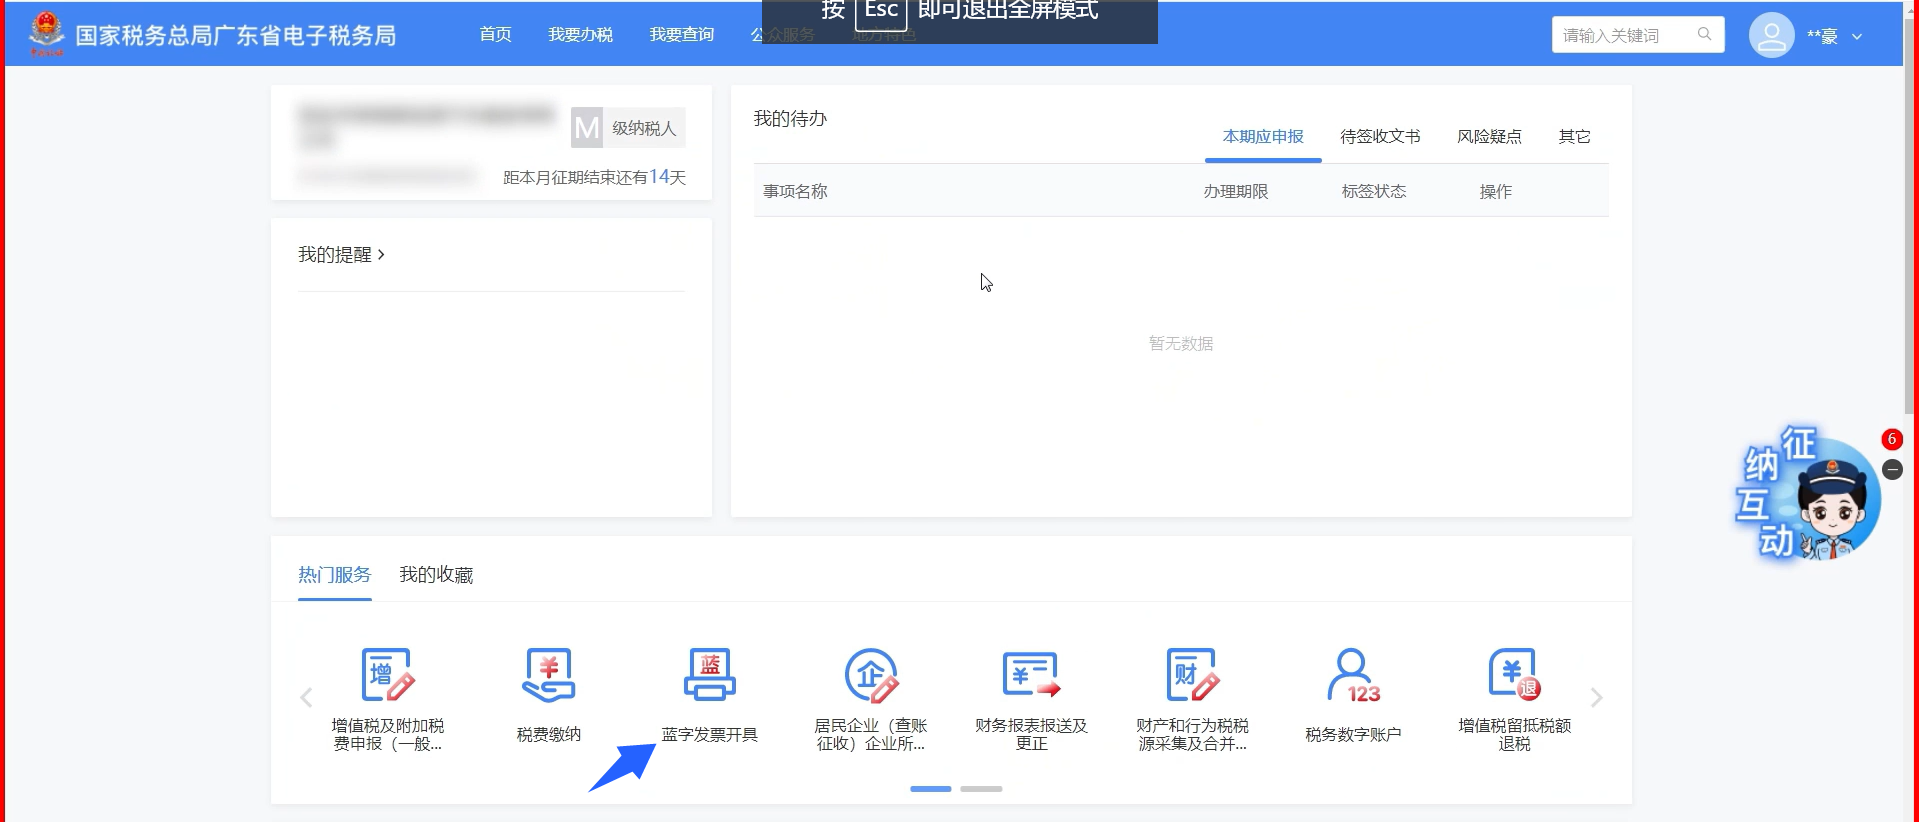Screen dimensions: 1919x822
Task: Open the 征纳互动 mascot assistant
Action: 1808,493
